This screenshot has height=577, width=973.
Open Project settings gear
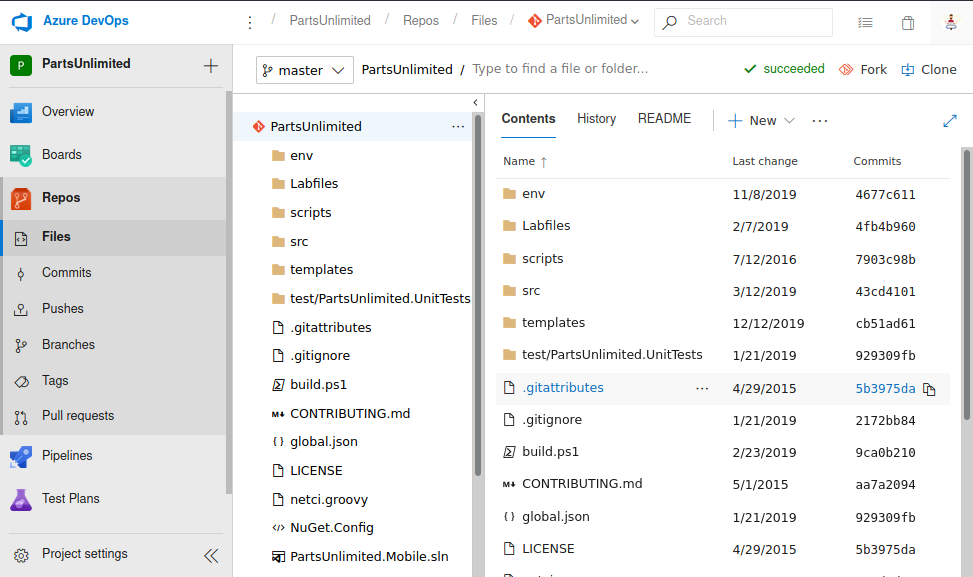(x=21, y=555)
